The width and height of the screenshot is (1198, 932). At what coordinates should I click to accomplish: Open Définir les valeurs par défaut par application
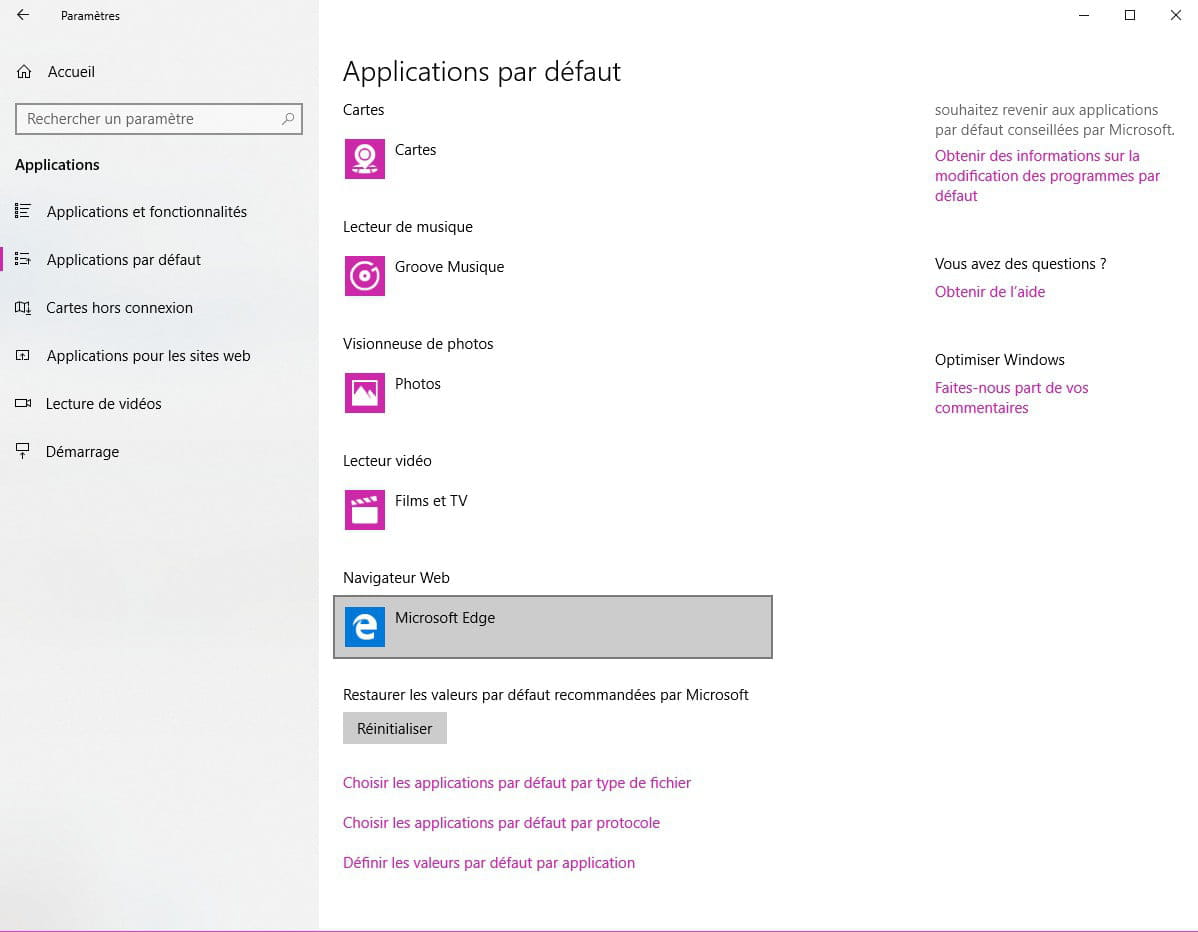489,862
